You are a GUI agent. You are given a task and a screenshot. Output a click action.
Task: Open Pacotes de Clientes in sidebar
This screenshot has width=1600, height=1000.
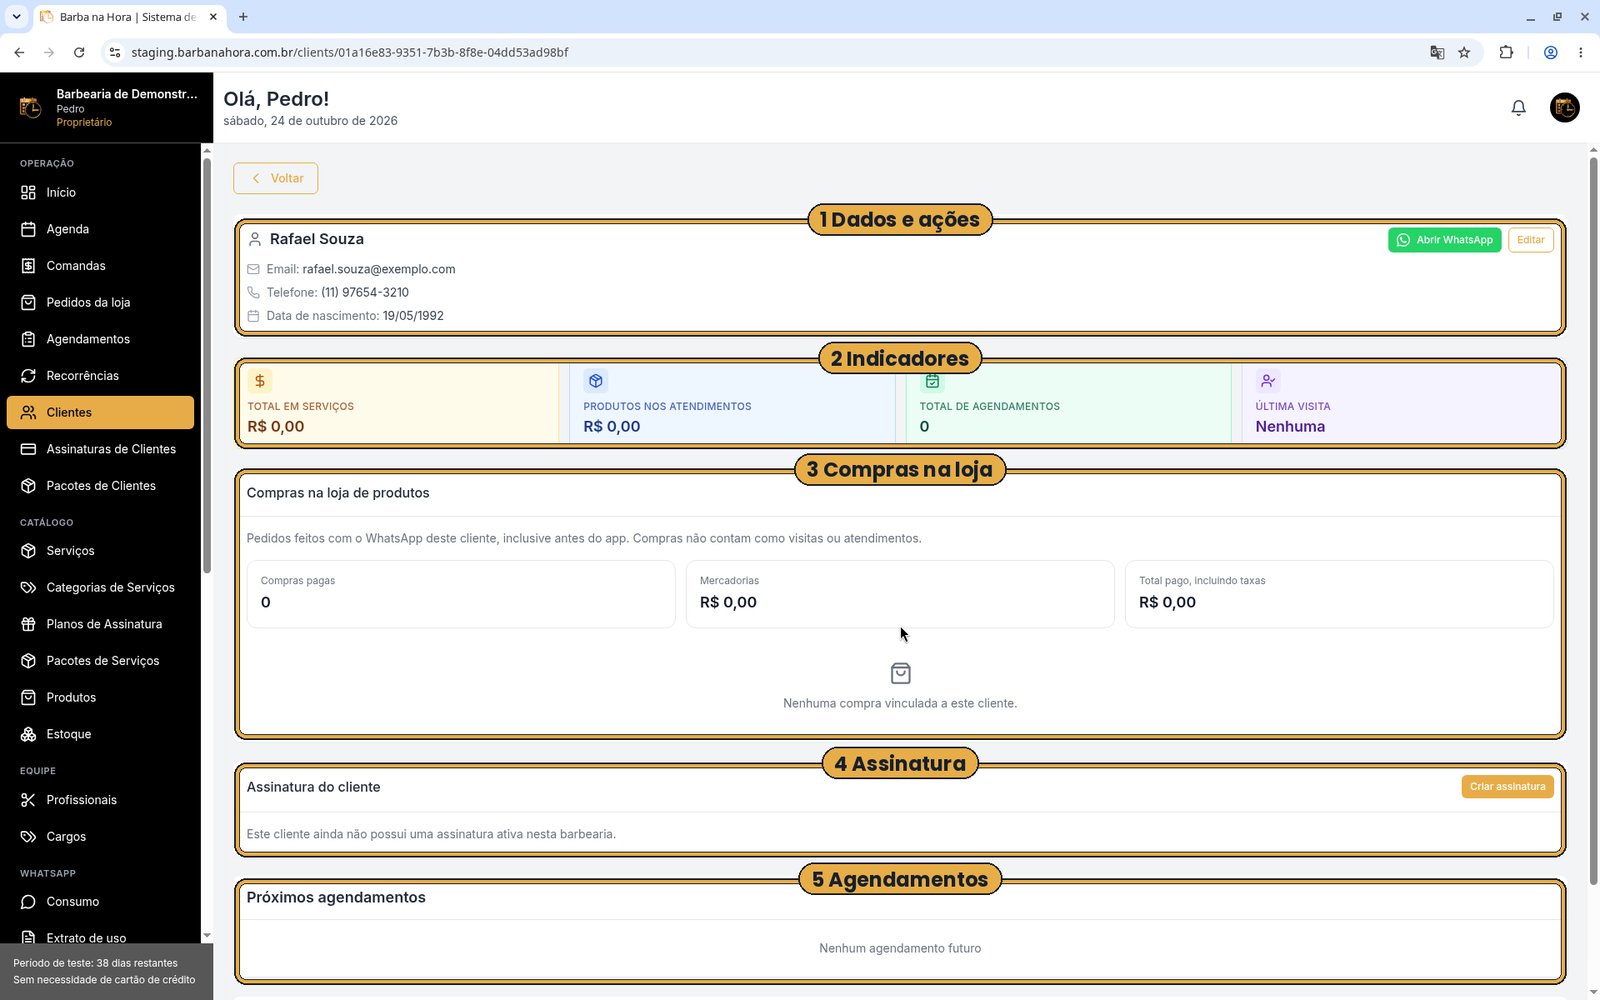(100, 486)
